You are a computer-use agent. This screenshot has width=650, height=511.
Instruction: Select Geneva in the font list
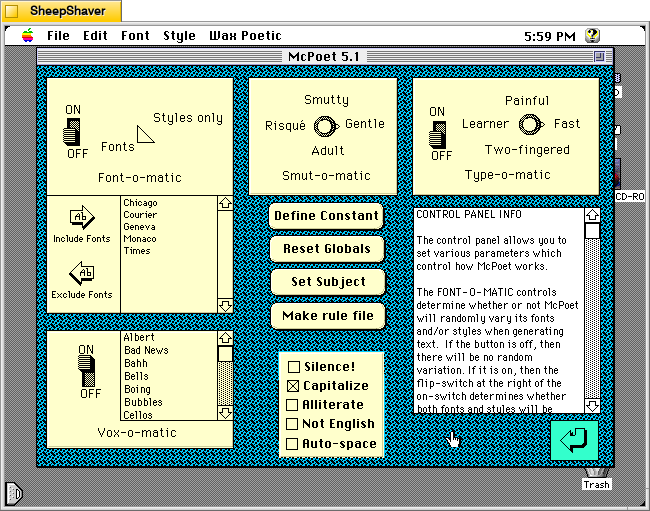(169, 227)
